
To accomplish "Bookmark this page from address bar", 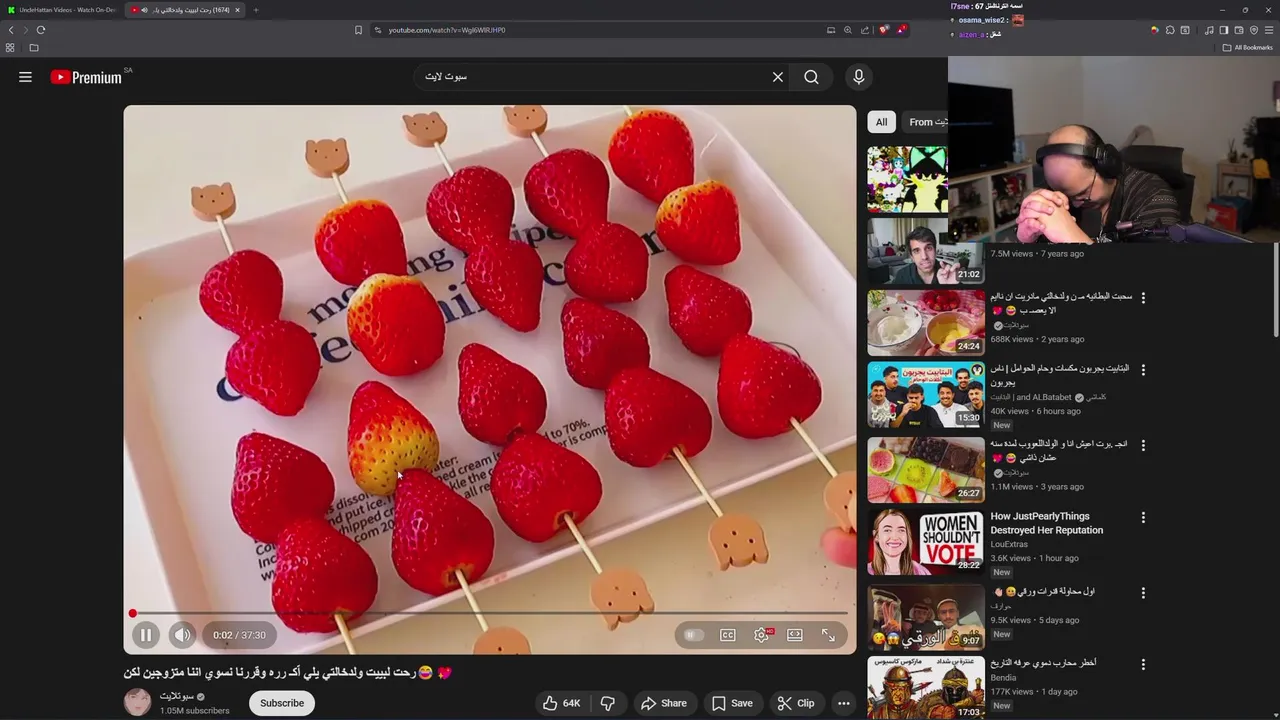I will tap(358, 30).
